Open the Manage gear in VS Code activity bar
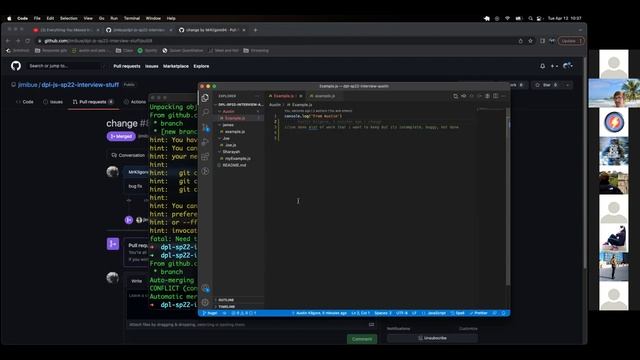640x360 pixels. [x=205, y=302]
